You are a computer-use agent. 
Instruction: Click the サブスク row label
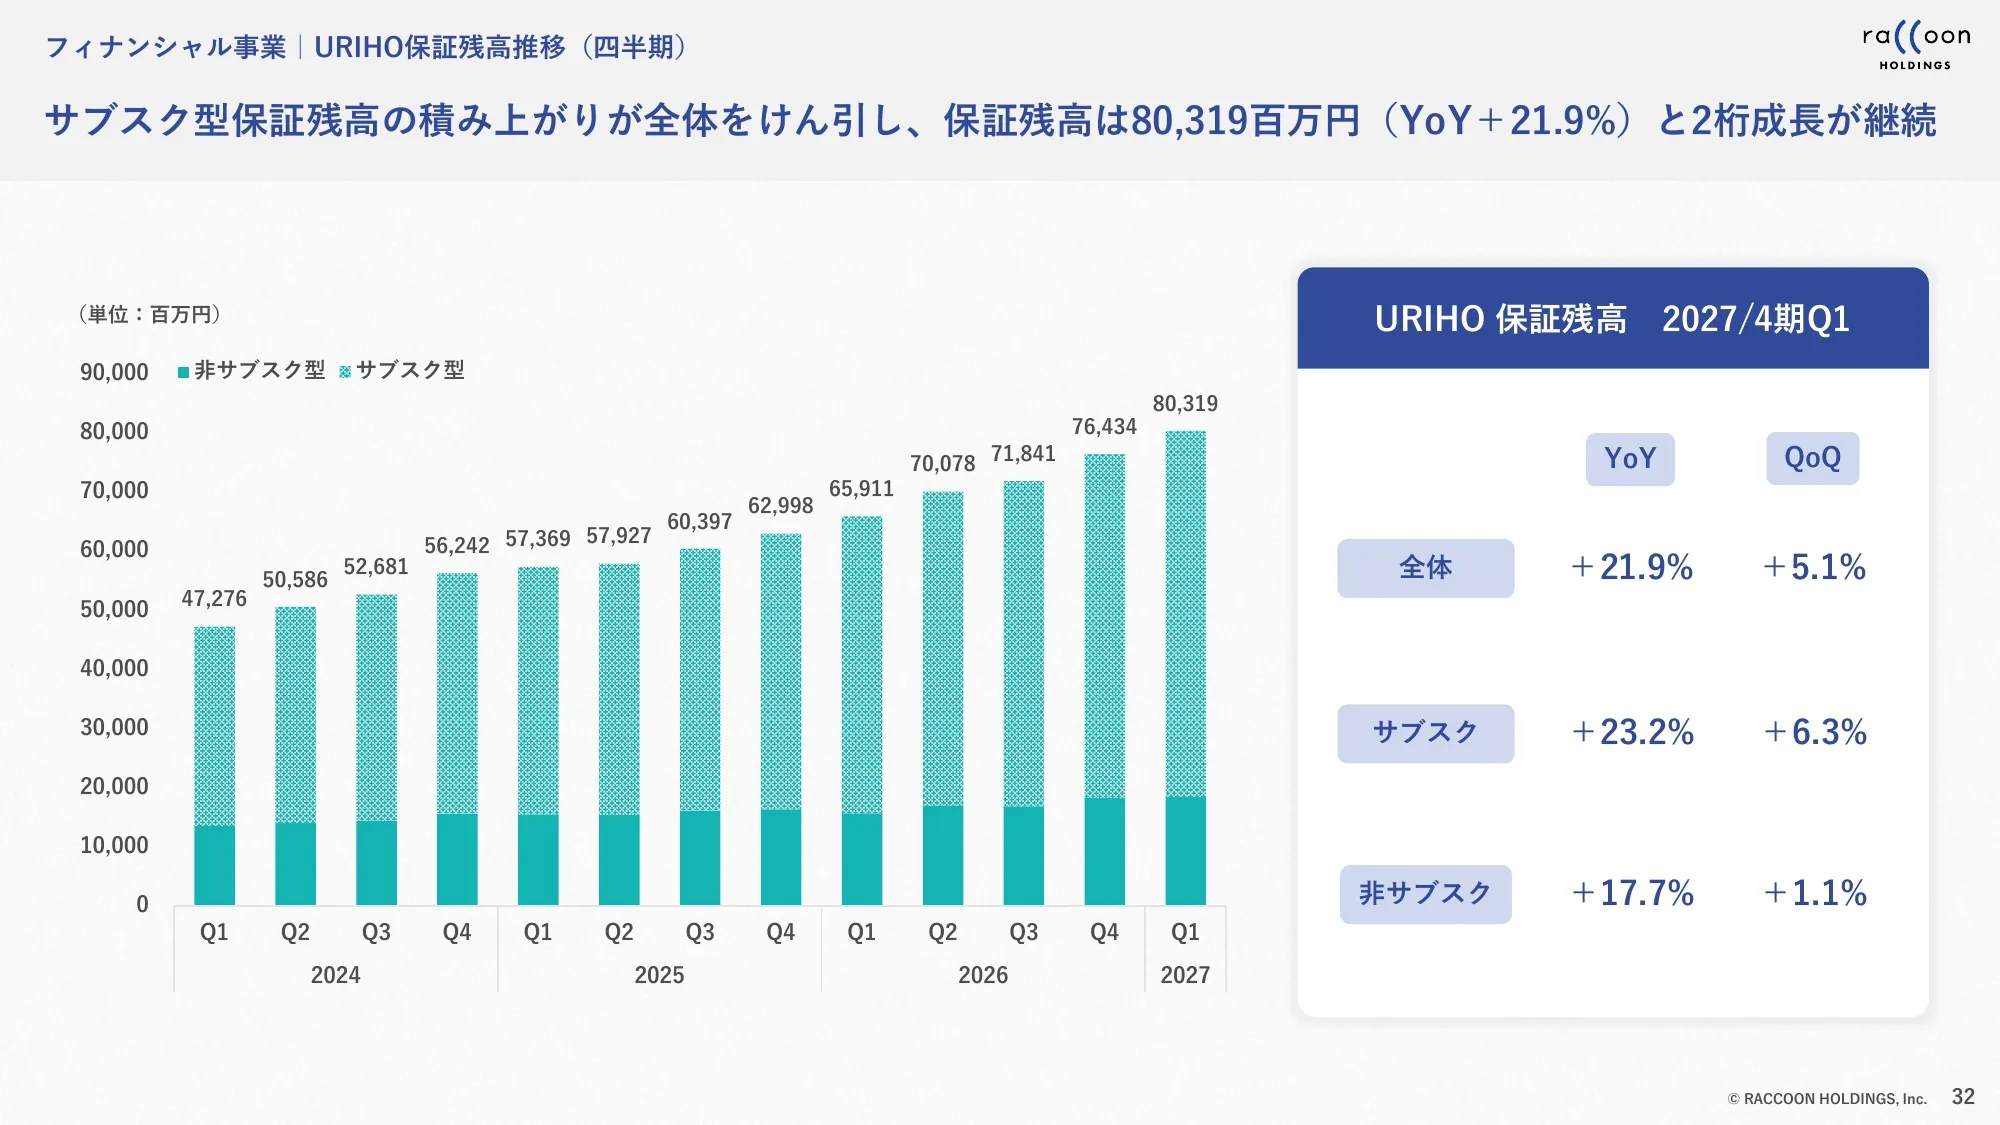(x=1425, y=733)
